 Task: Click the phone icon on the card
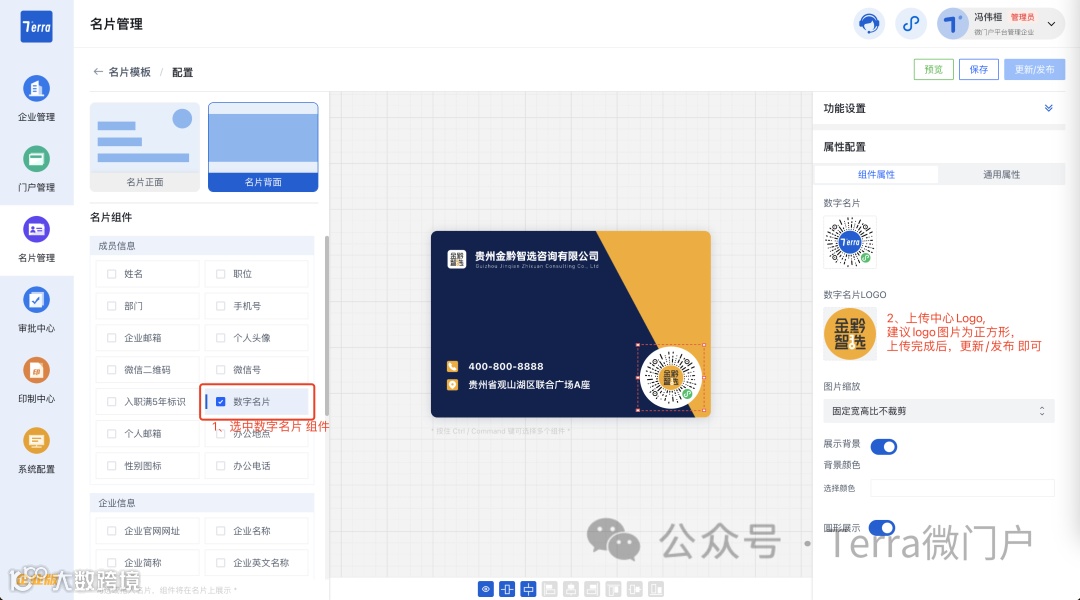tap(453, 366)
